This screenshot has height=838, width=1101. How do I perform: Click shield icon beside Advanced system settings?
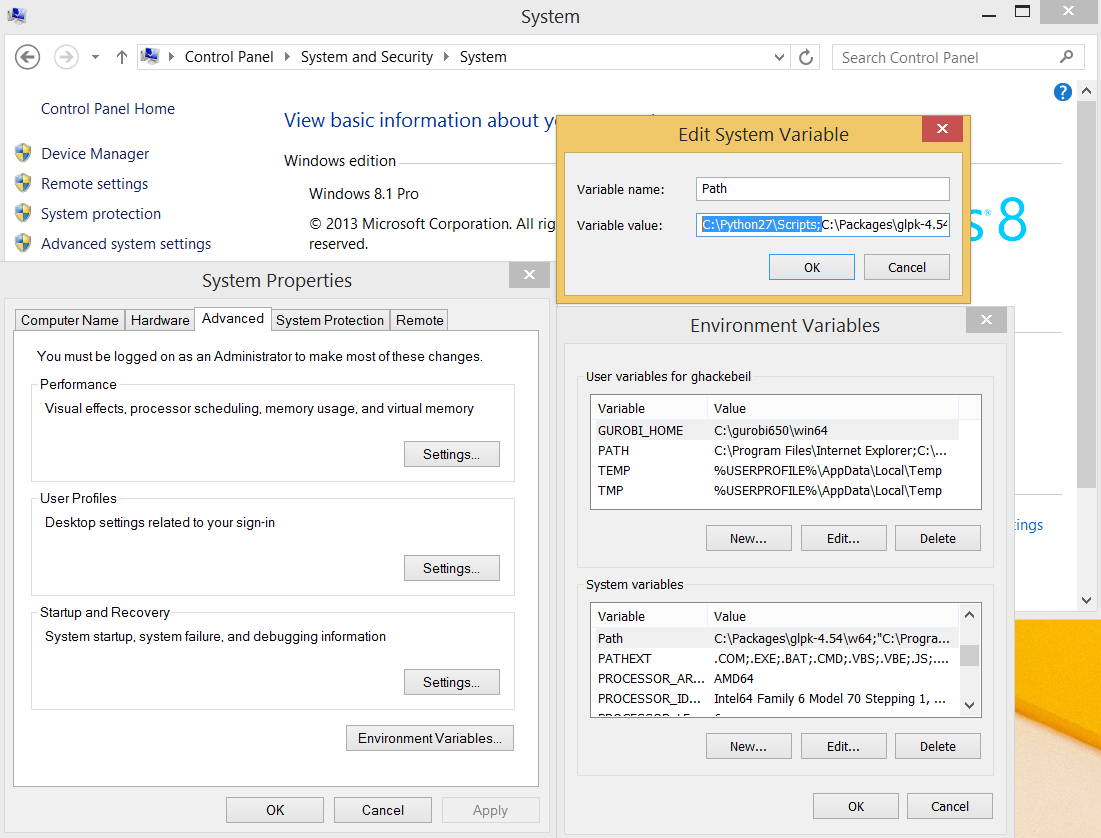tap(23, 243)
